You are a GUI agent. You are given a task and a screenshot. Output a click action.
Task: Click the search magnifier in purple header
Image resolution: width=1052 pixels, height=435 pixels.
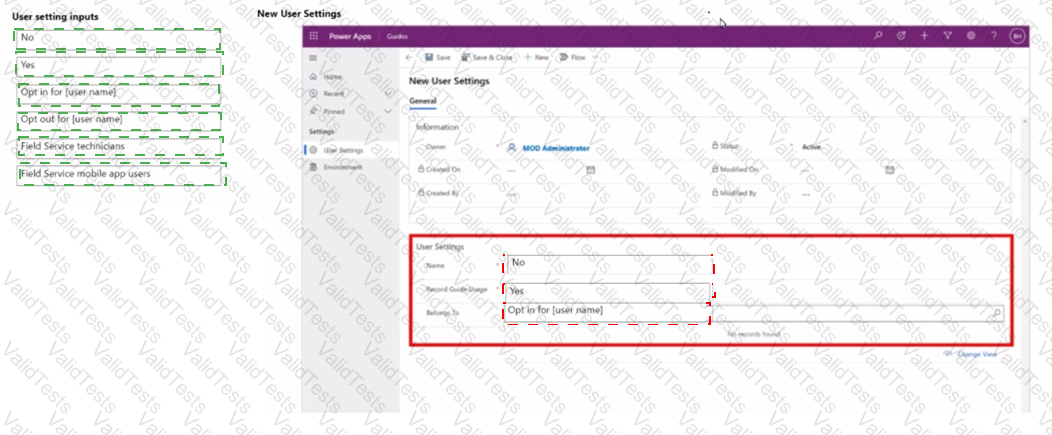coord(879,35)
